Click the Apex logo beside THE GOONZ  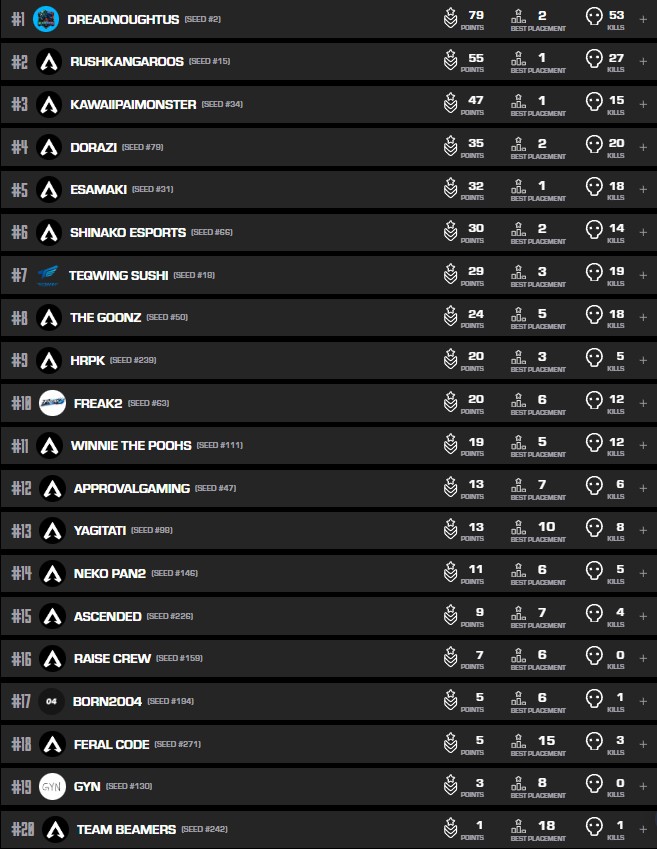point(49,317)
